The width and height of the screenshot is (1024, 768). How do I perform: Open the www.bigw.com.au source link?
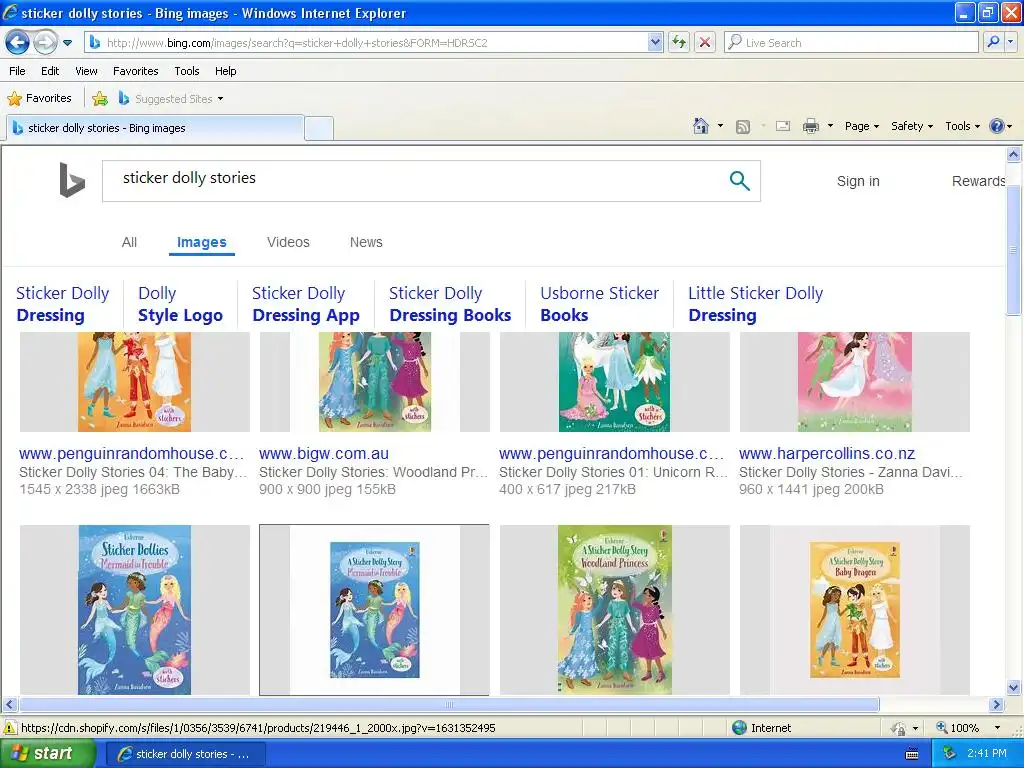coord(324,453)
